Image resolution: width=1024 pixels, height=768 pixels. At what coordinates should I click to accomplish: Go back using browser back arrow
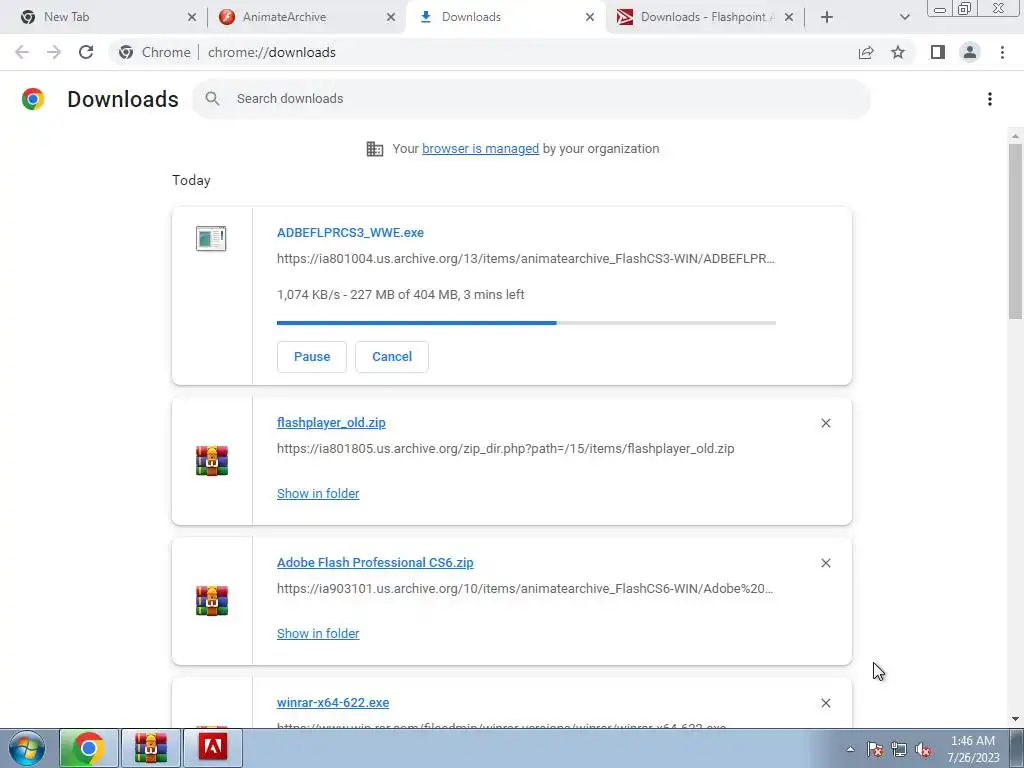pyautogui.click(x=22, y=52)
